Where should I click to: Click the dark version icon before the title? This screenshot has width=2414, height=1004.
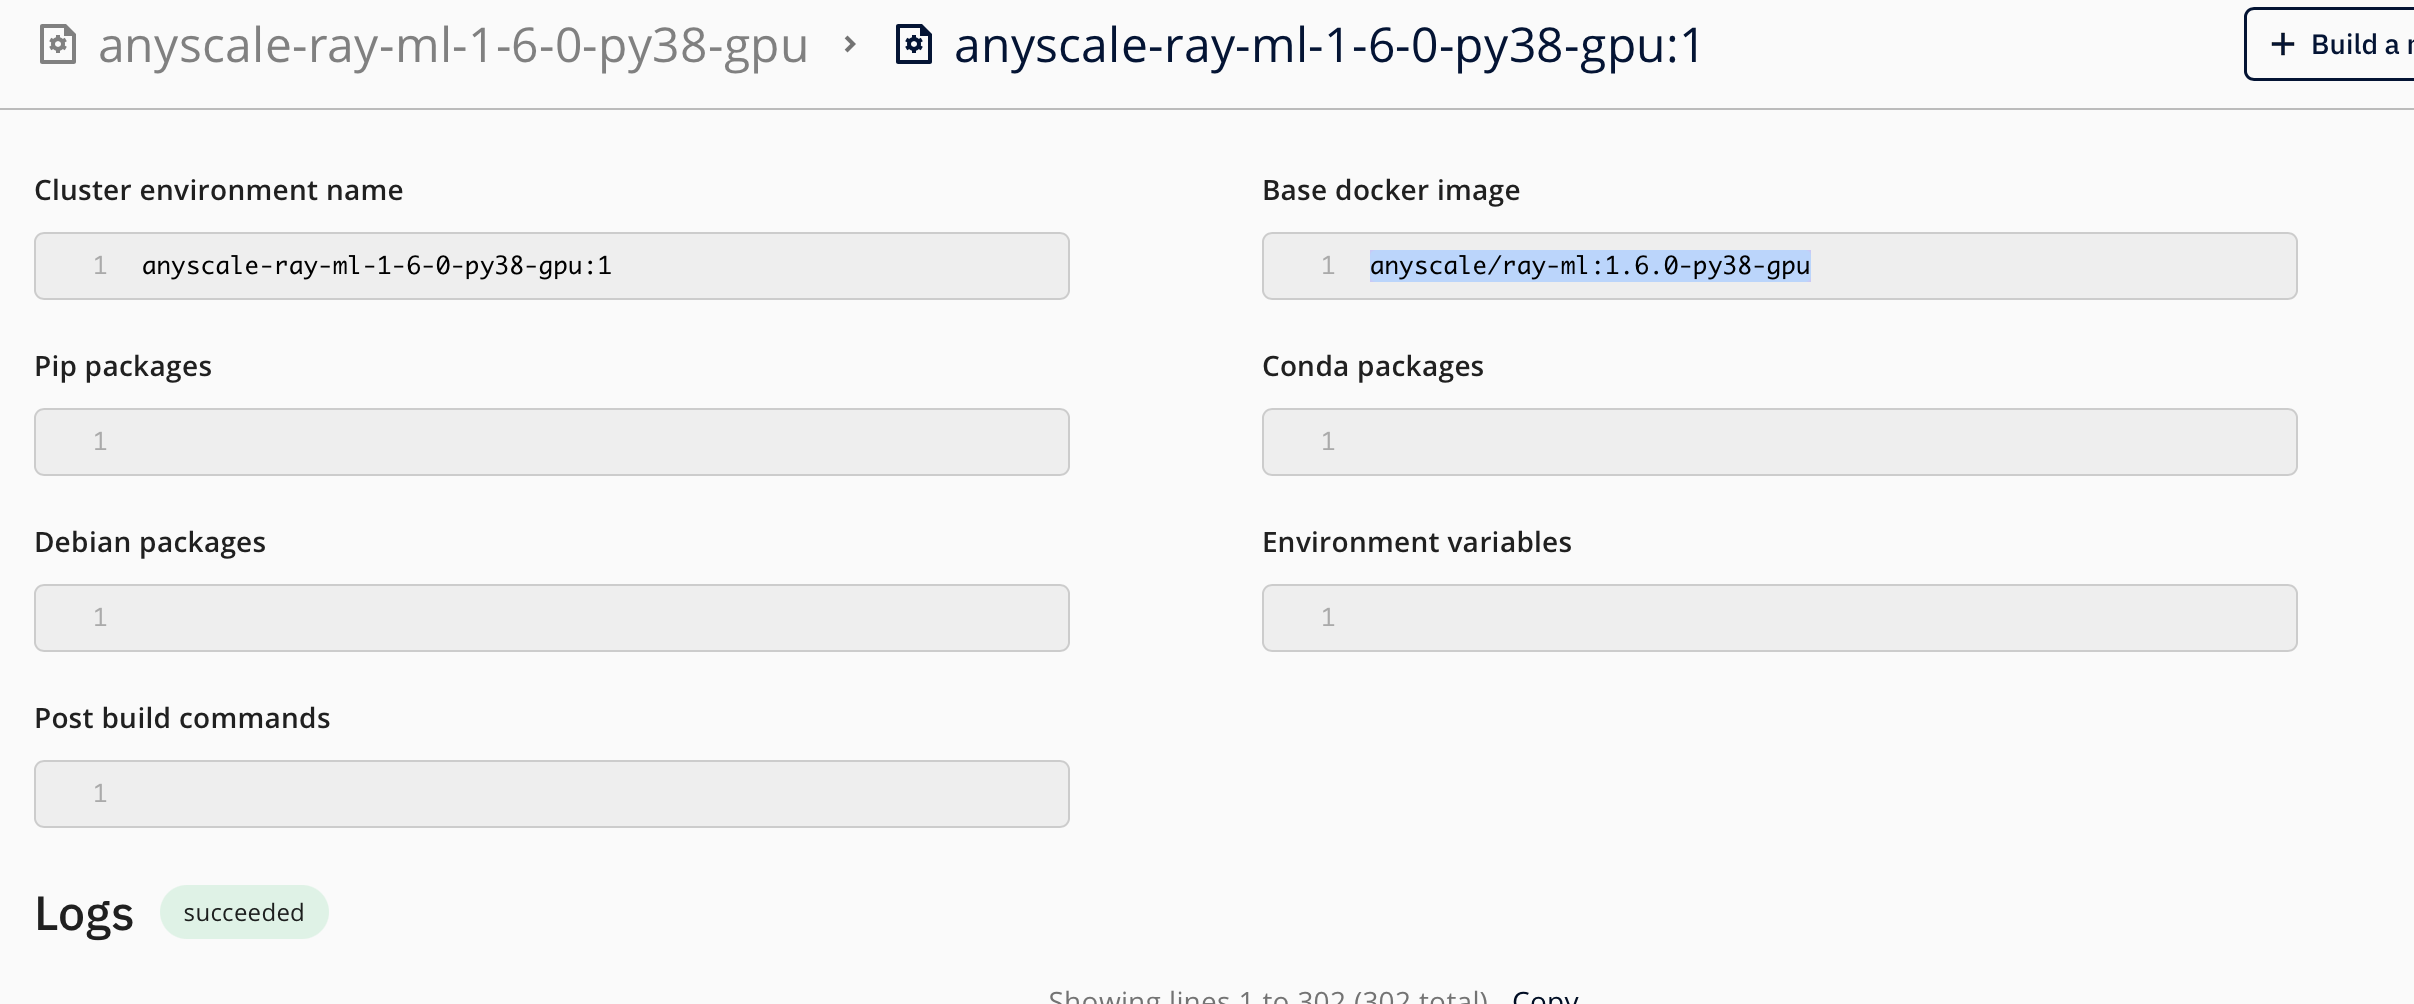[914, 45]
